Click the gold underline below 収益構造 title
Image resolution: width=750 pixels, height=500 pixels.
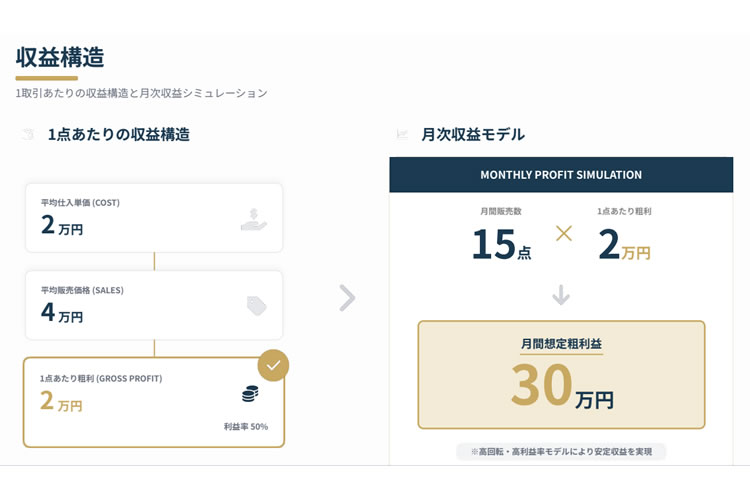pyautogui.click(x=46, y=78)
